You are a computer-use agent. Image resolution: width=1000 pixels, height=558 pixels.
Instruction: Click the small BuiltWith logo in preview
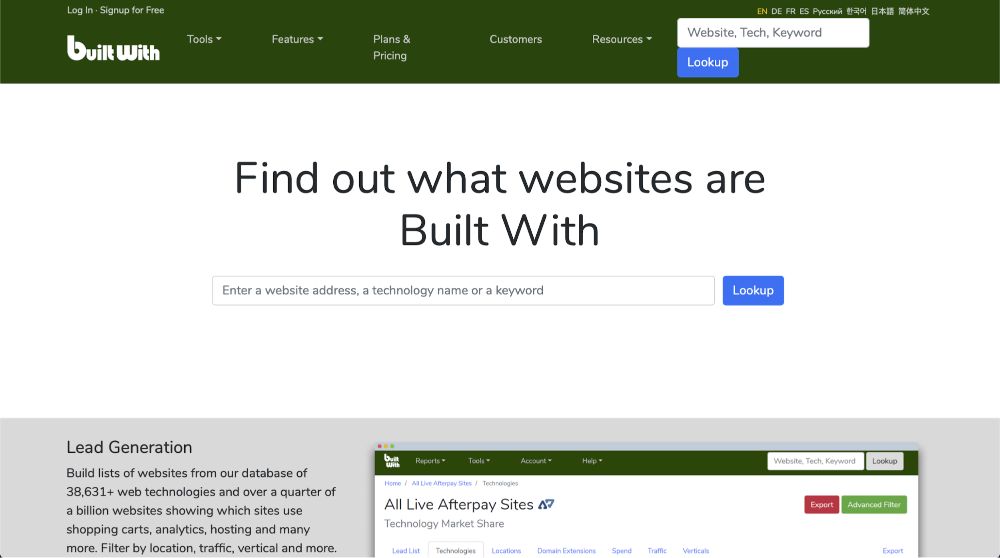(392, 460)
